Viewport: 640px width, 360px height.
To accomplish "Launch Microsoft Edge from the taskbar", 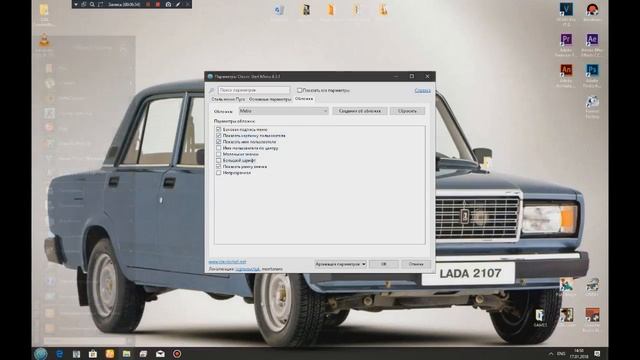I will (x=60, y=354).
